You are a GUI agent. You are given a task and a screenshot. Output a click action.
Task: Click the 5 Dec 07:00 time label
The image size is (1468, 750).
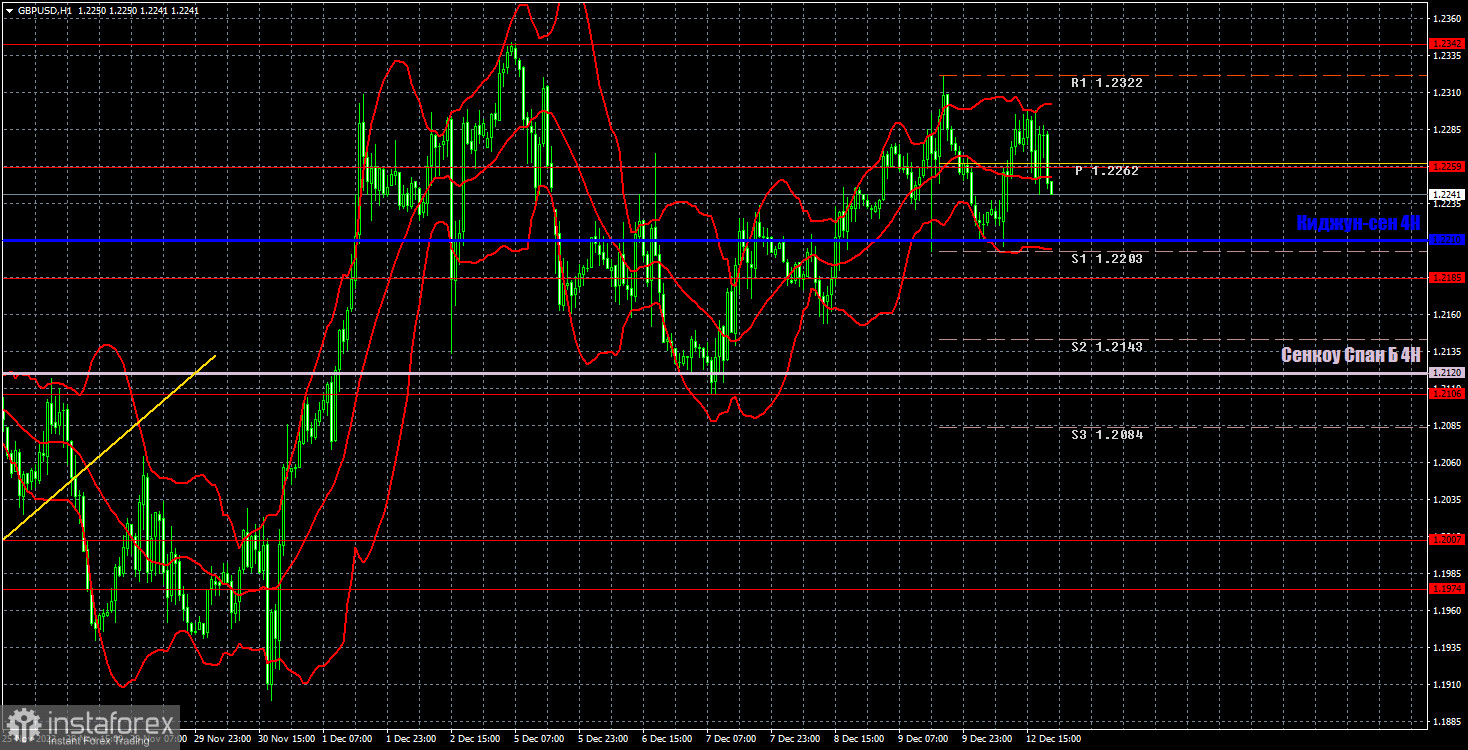[x=539, y=740]
